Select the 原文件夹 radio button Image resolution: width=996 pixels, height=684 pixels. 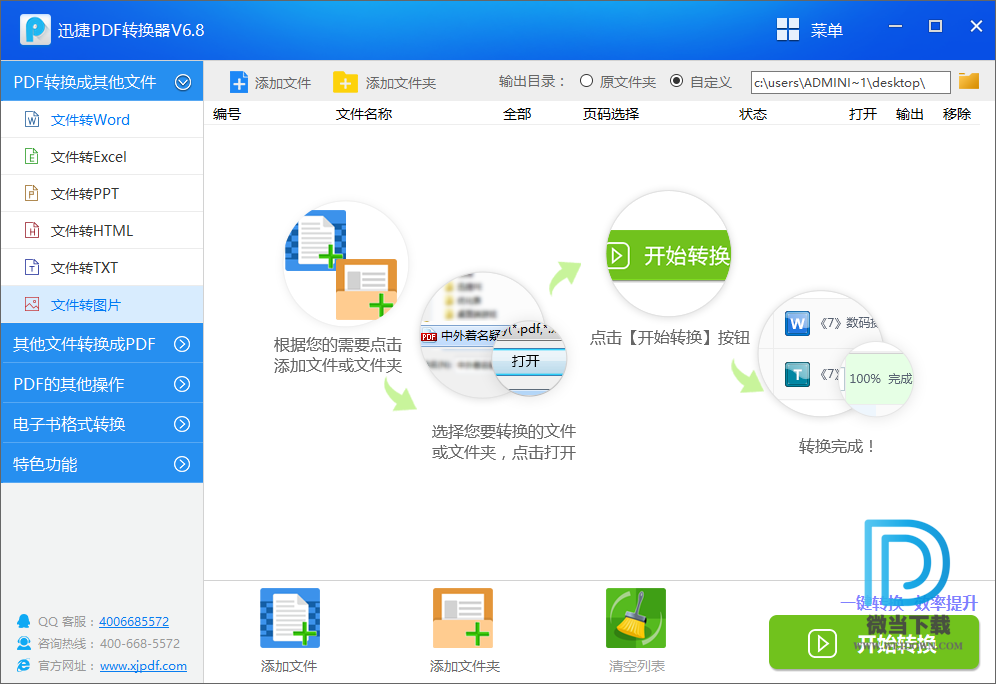(x=586, y=81)
